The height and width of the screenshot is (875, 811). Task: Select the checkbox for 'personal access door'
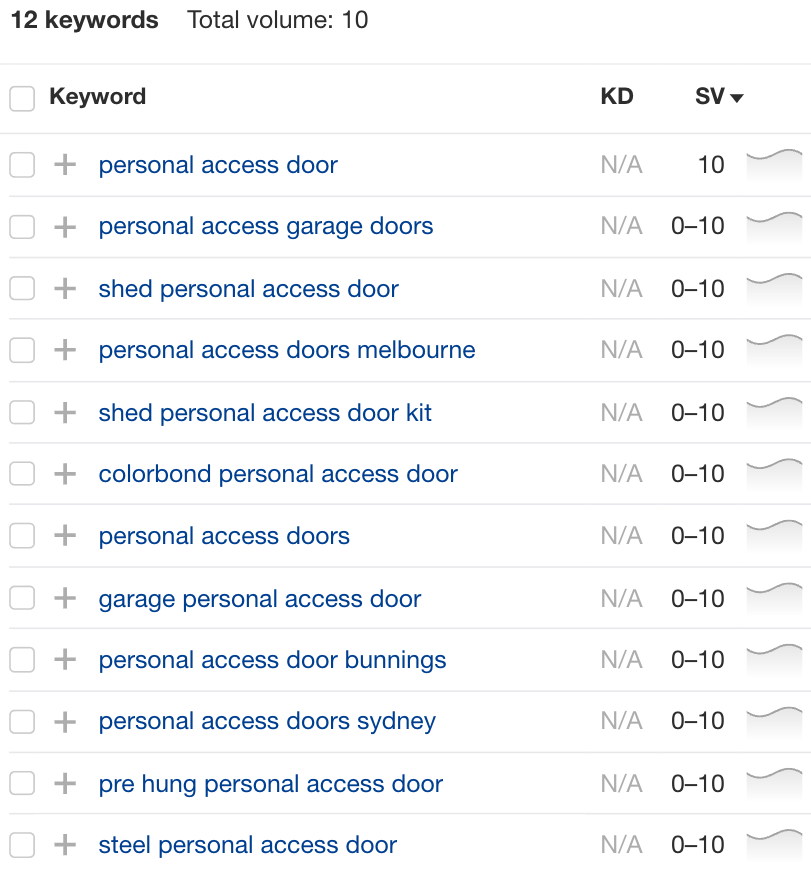point(21,165)
